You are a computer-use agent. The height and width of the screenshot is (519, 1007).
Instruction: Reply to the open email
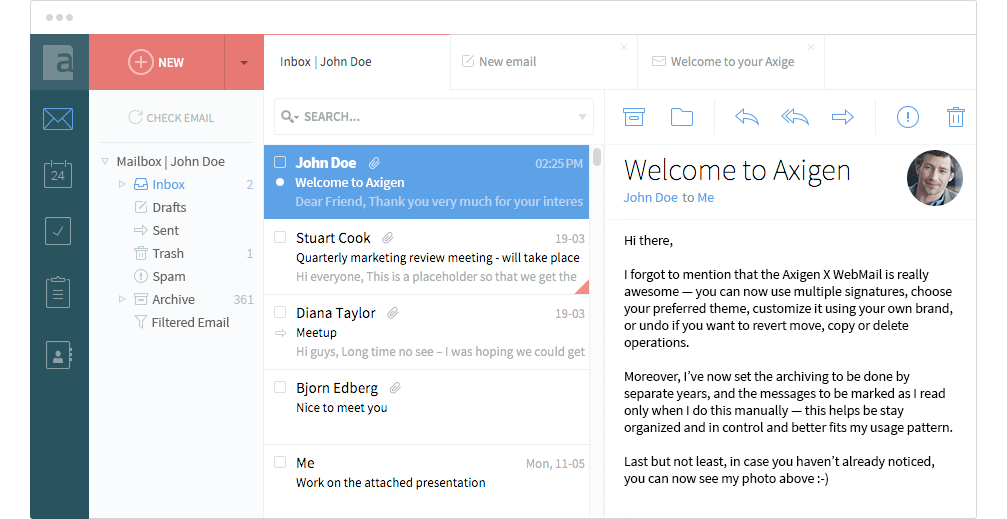click(x=746, y=117)
